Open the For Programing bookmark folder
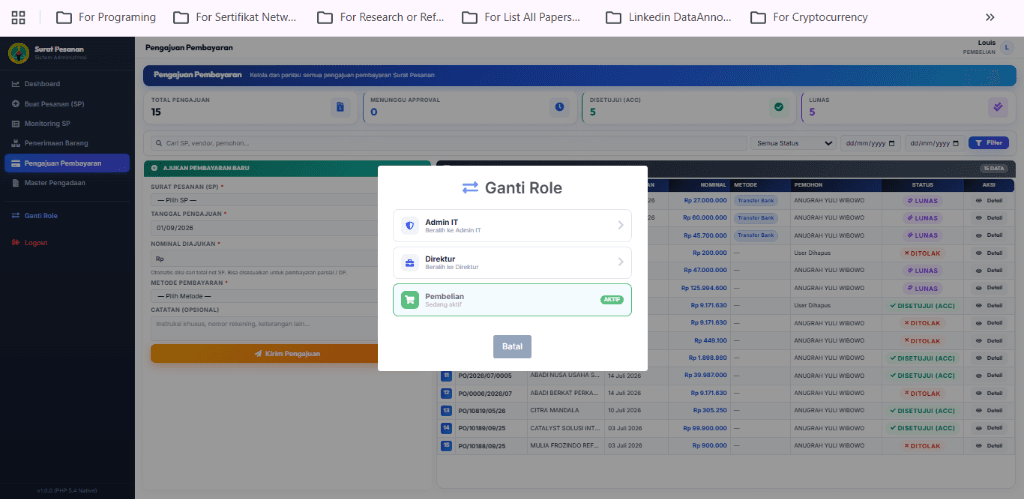Image resolution: width=1024 pixels, height=499 pixels. pos(106,18)
